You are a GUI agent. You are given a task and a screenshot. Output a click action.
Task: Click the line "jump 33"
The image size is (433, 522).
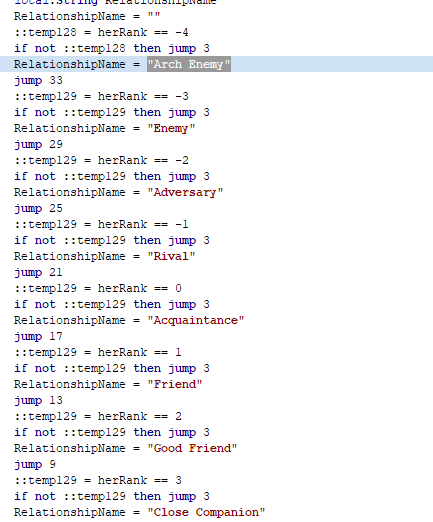[x=38, y=80]
